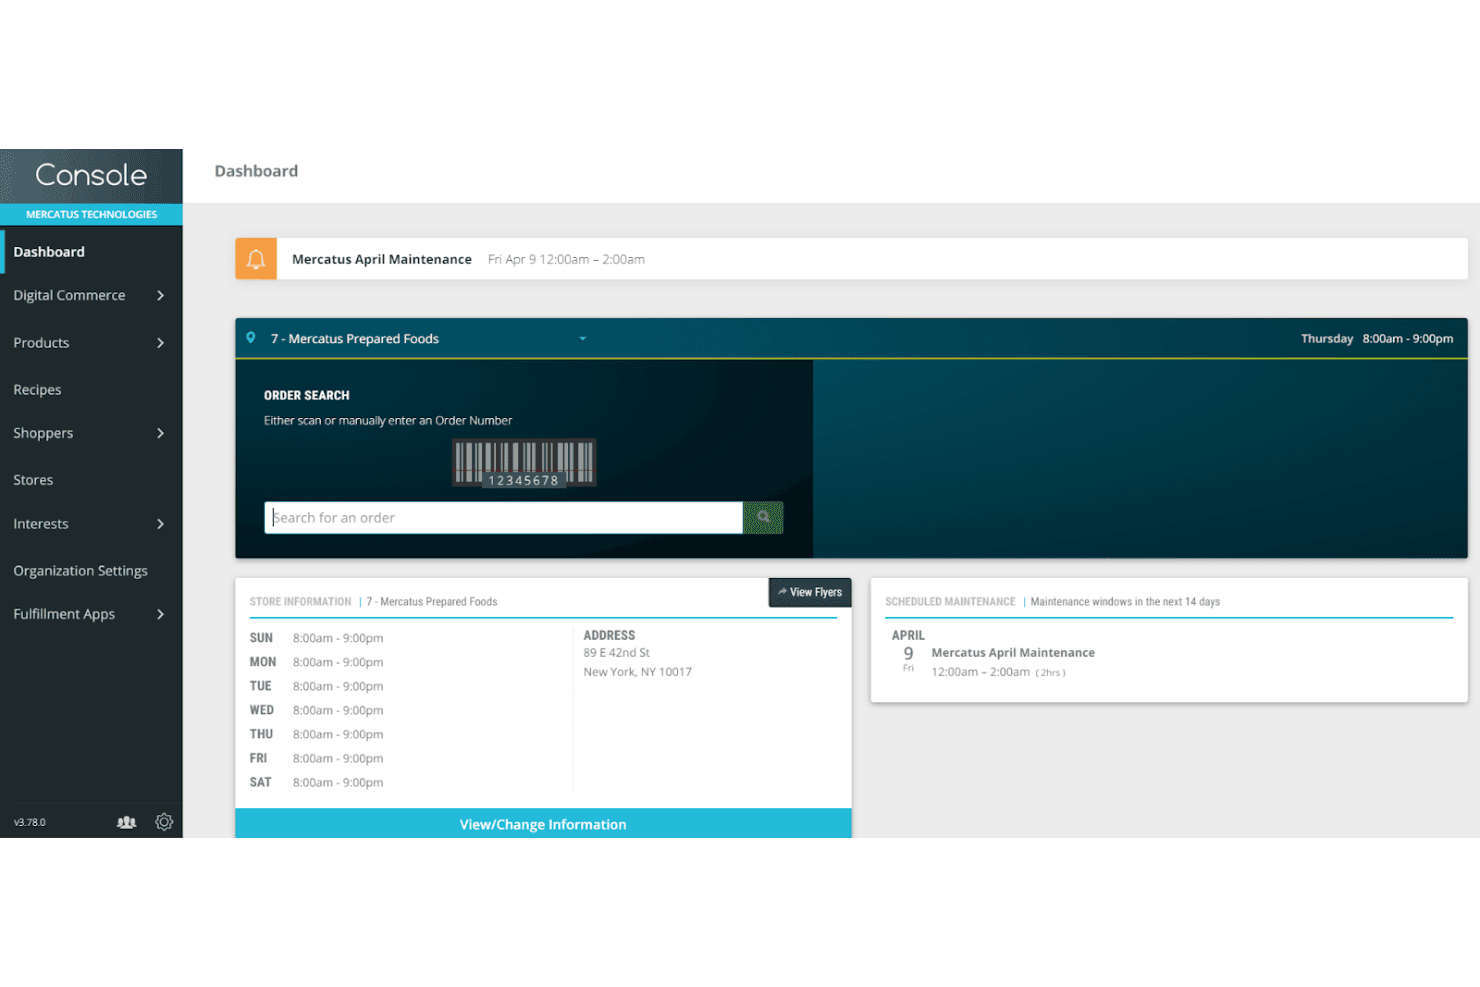
Task: Click the Search for an order field
Action: pos(504,517)
